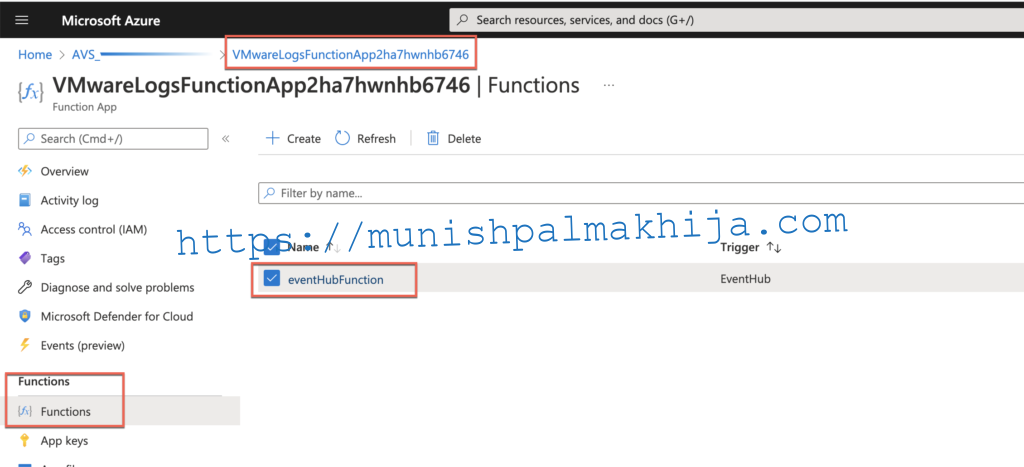Uncheck the eventHubFunction row checkbox

(272, 280)
